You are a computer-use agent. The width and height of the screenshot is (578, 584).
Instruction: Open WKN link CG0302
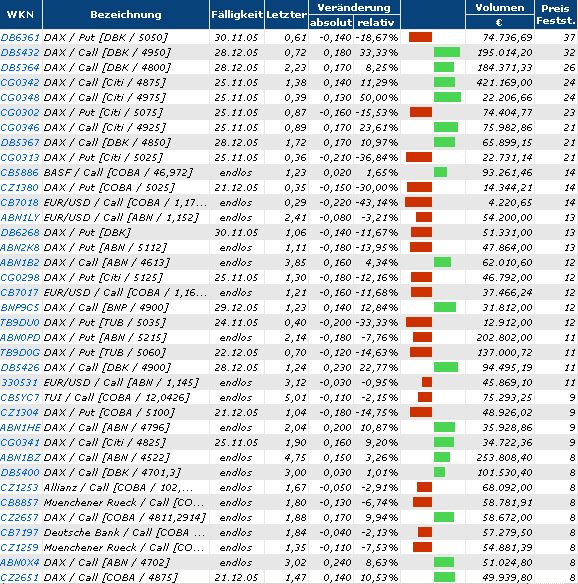pos(20,112)
